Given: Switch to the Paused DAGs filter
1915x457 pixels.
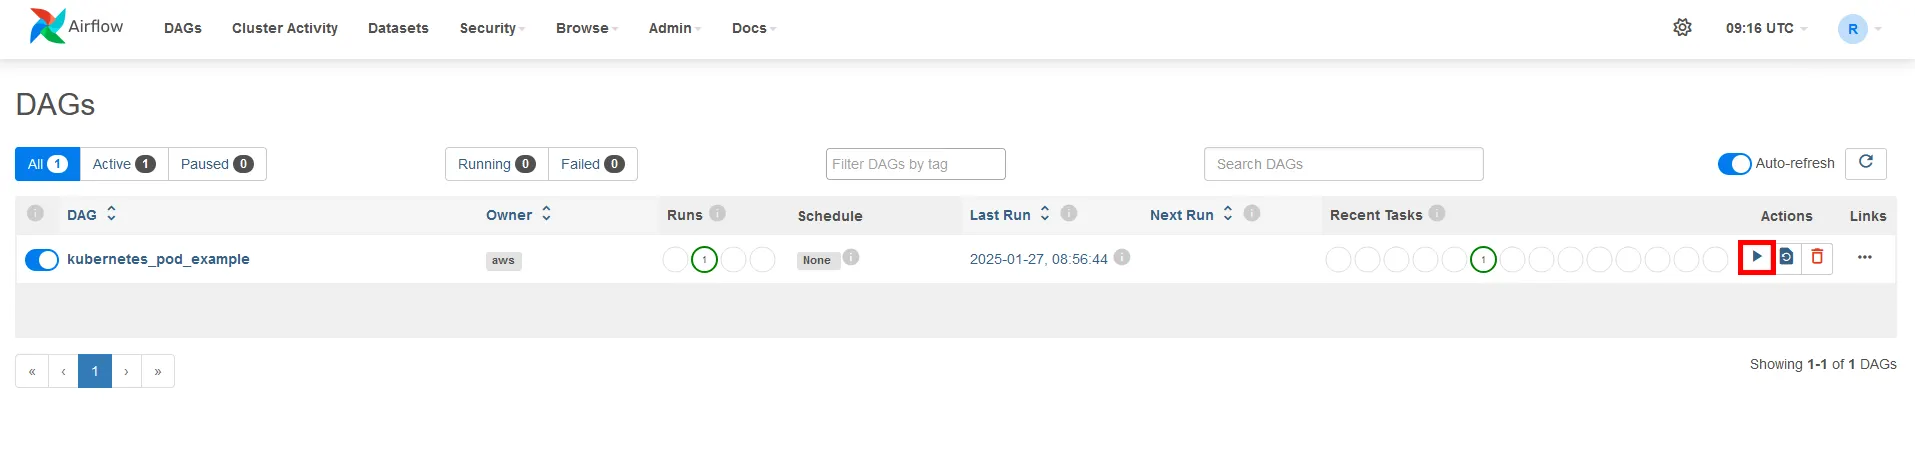Looking at the screenshot, I should [216, 164].
